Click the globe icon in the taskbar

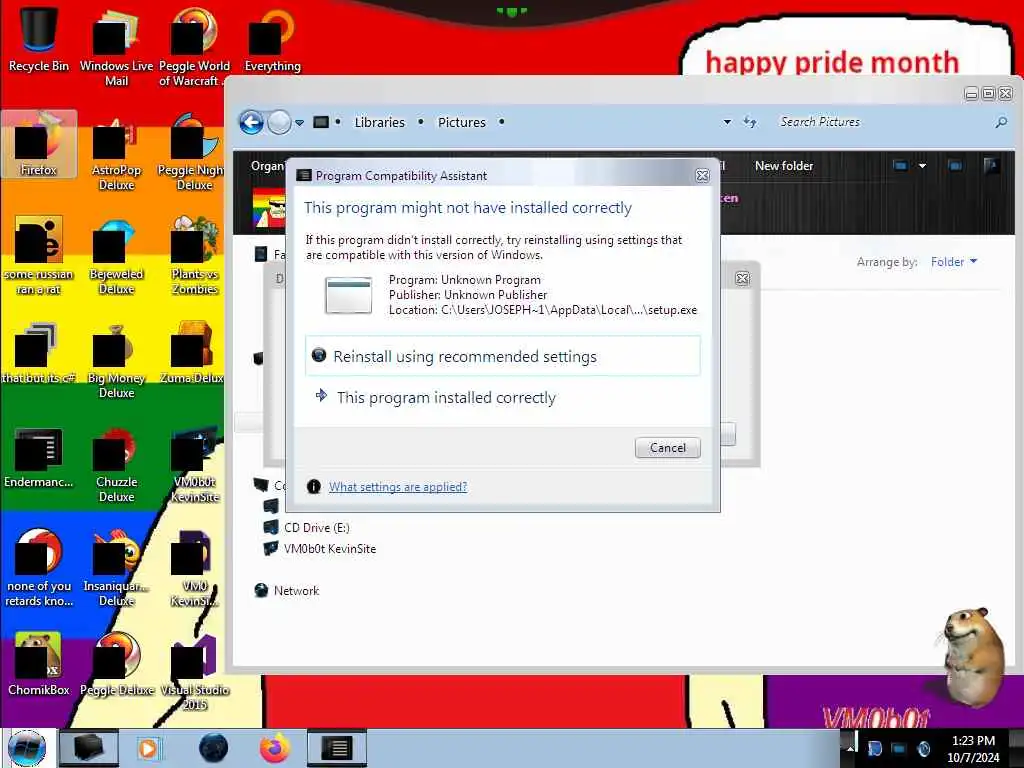213,748
